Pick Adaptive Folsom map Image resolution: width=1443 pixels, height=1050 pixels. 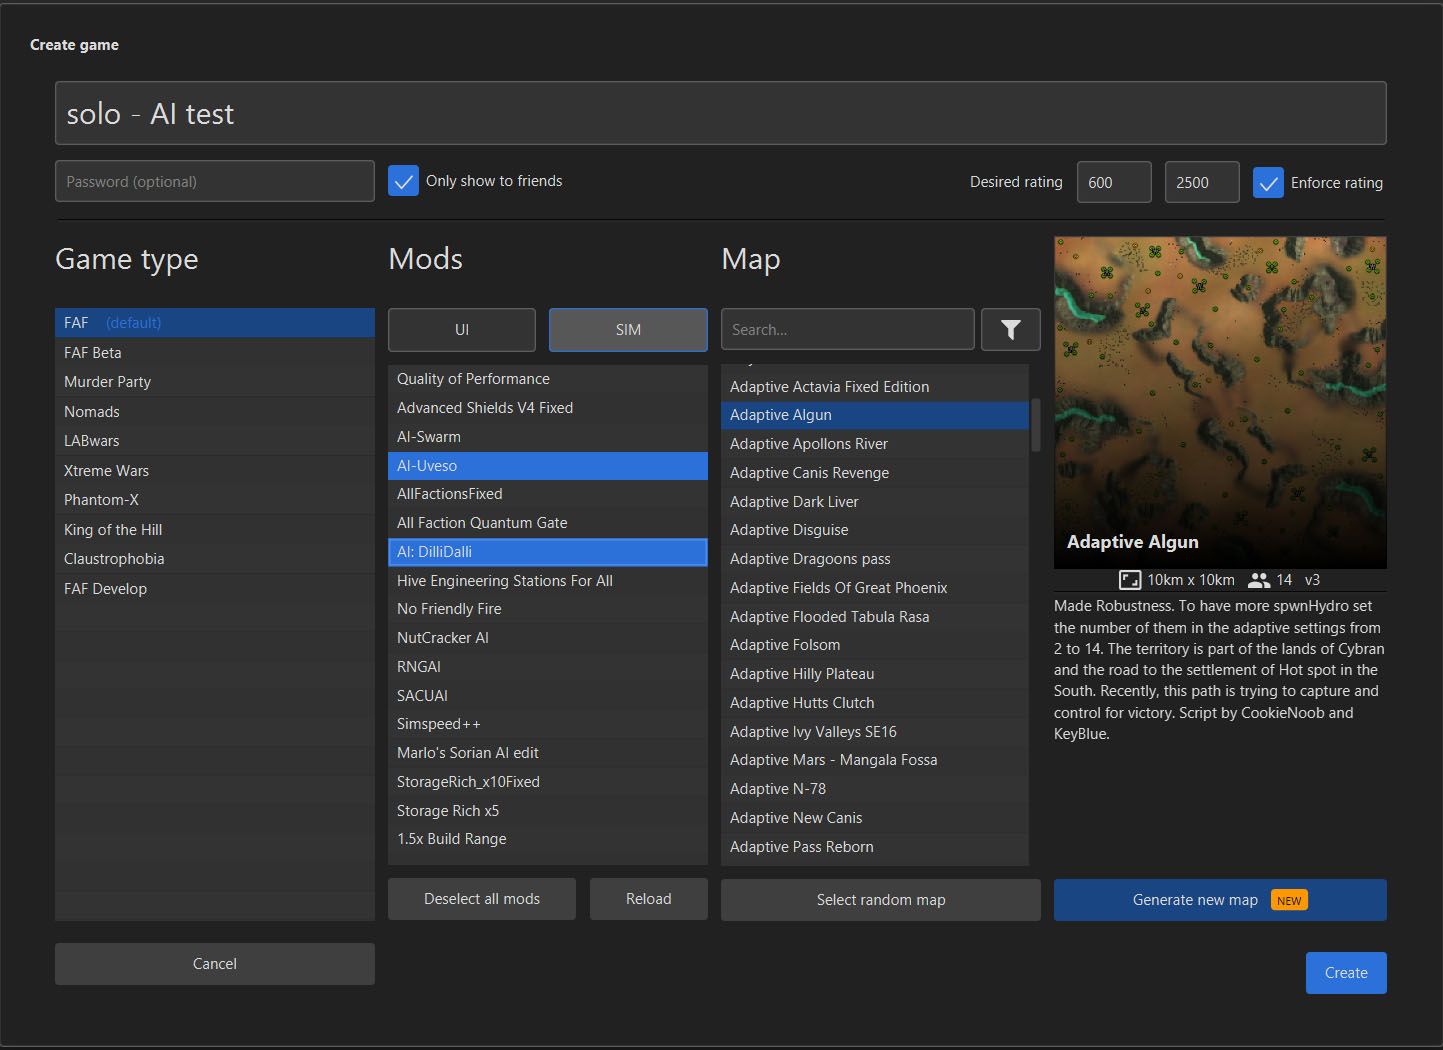pos(875,644)
